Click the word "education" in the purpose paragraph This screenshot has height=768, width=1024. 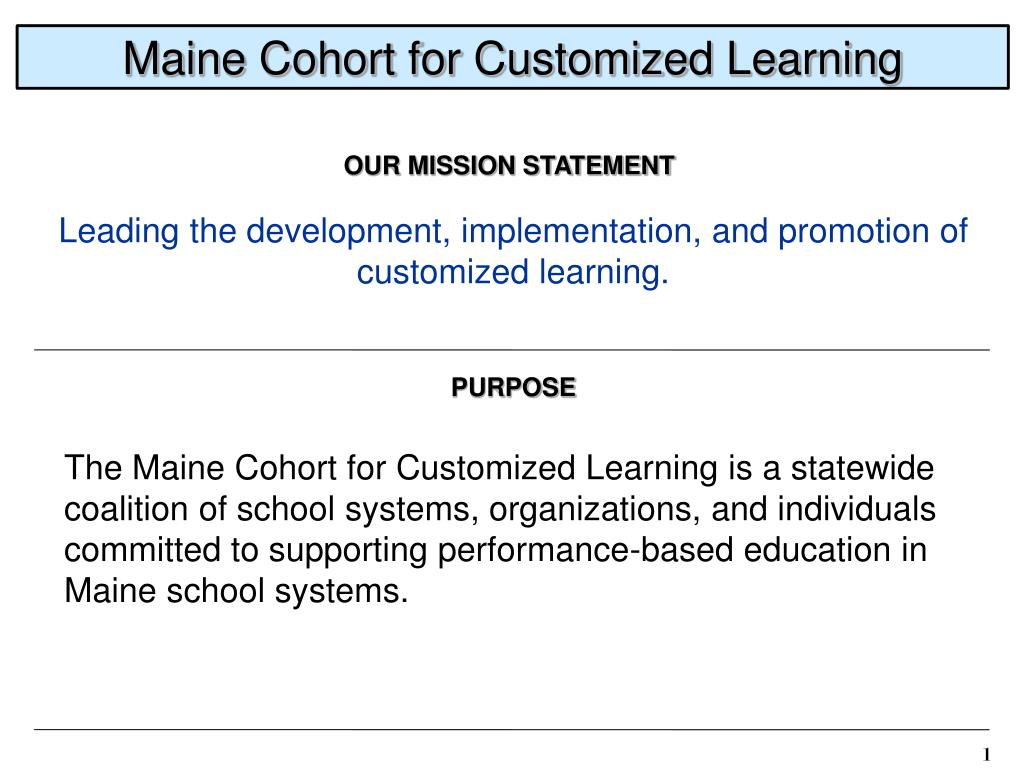[x=817, y=551]
